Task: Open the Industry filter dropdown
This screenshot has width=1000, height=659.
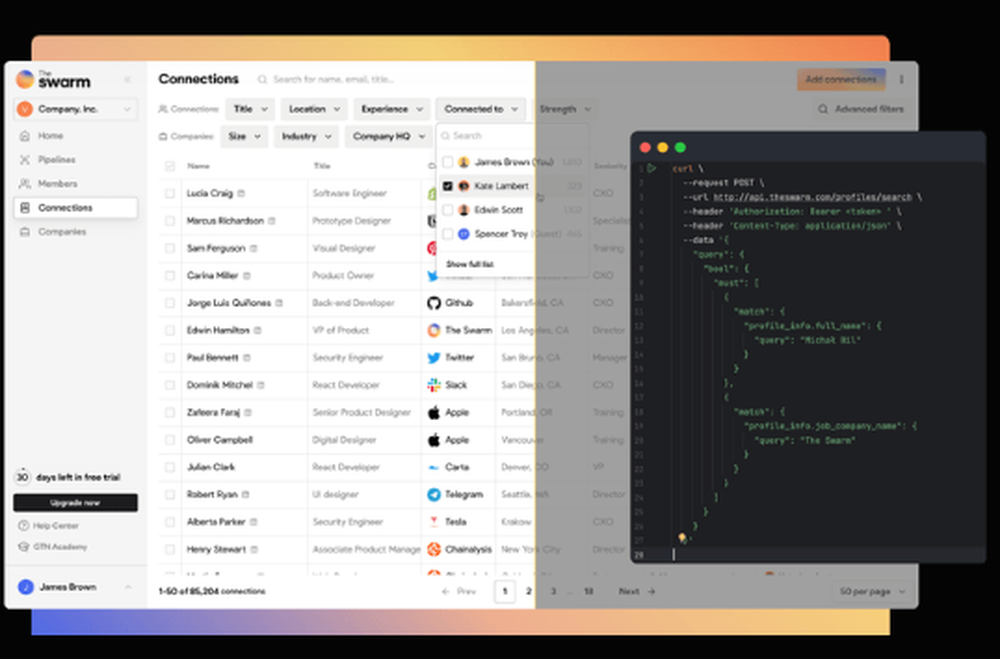Action: point(306,137)
